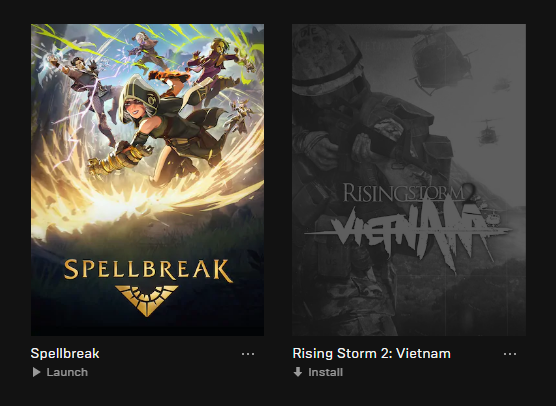Click the VIETNAM logo text on grey cover
Screen dimensions: 556x406
(x=408, y=230)
